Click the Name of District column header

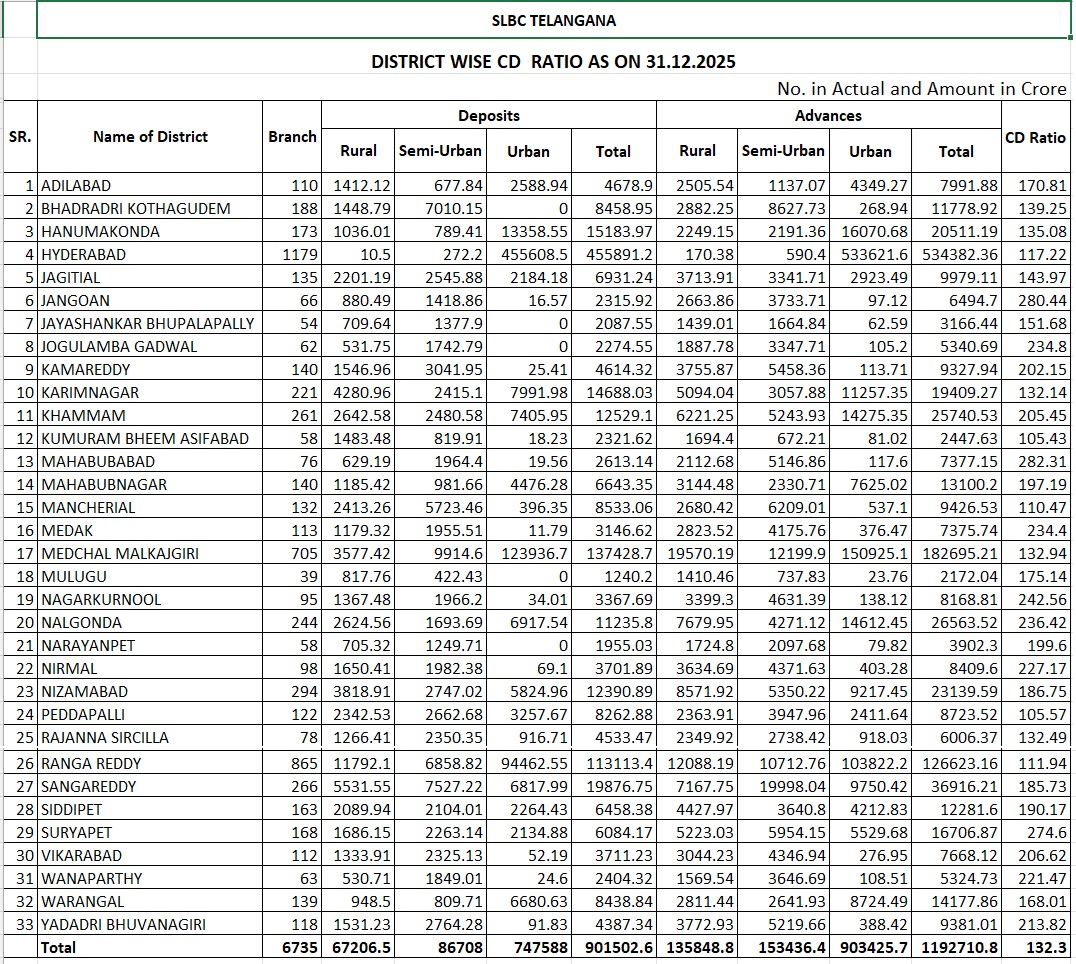coord(150,137)
